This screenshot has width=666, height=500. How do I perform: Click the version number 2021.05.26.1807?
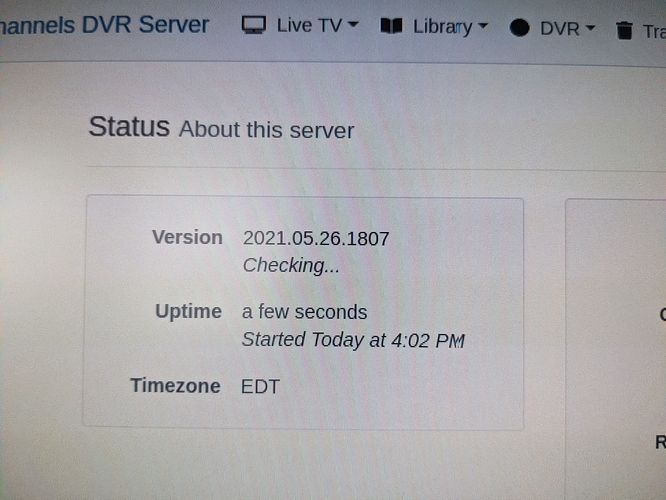[316, 238]
